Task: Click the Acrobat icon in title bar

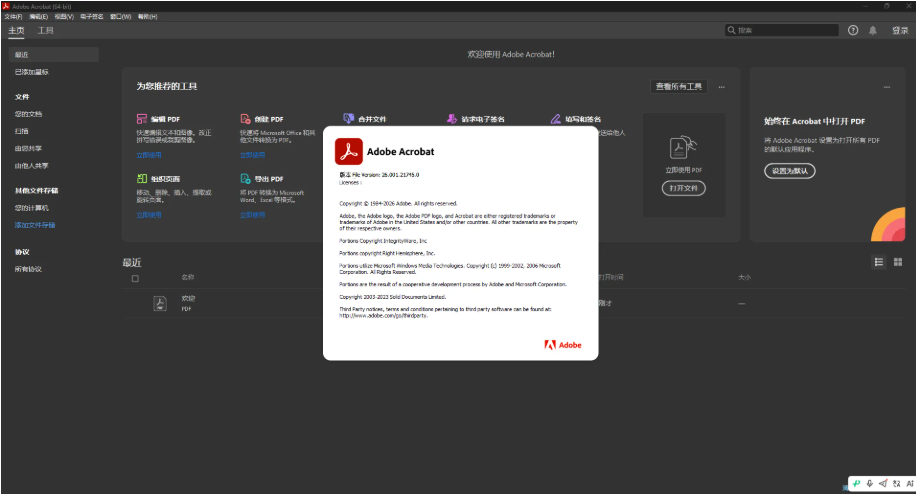Action: point(6,6)
